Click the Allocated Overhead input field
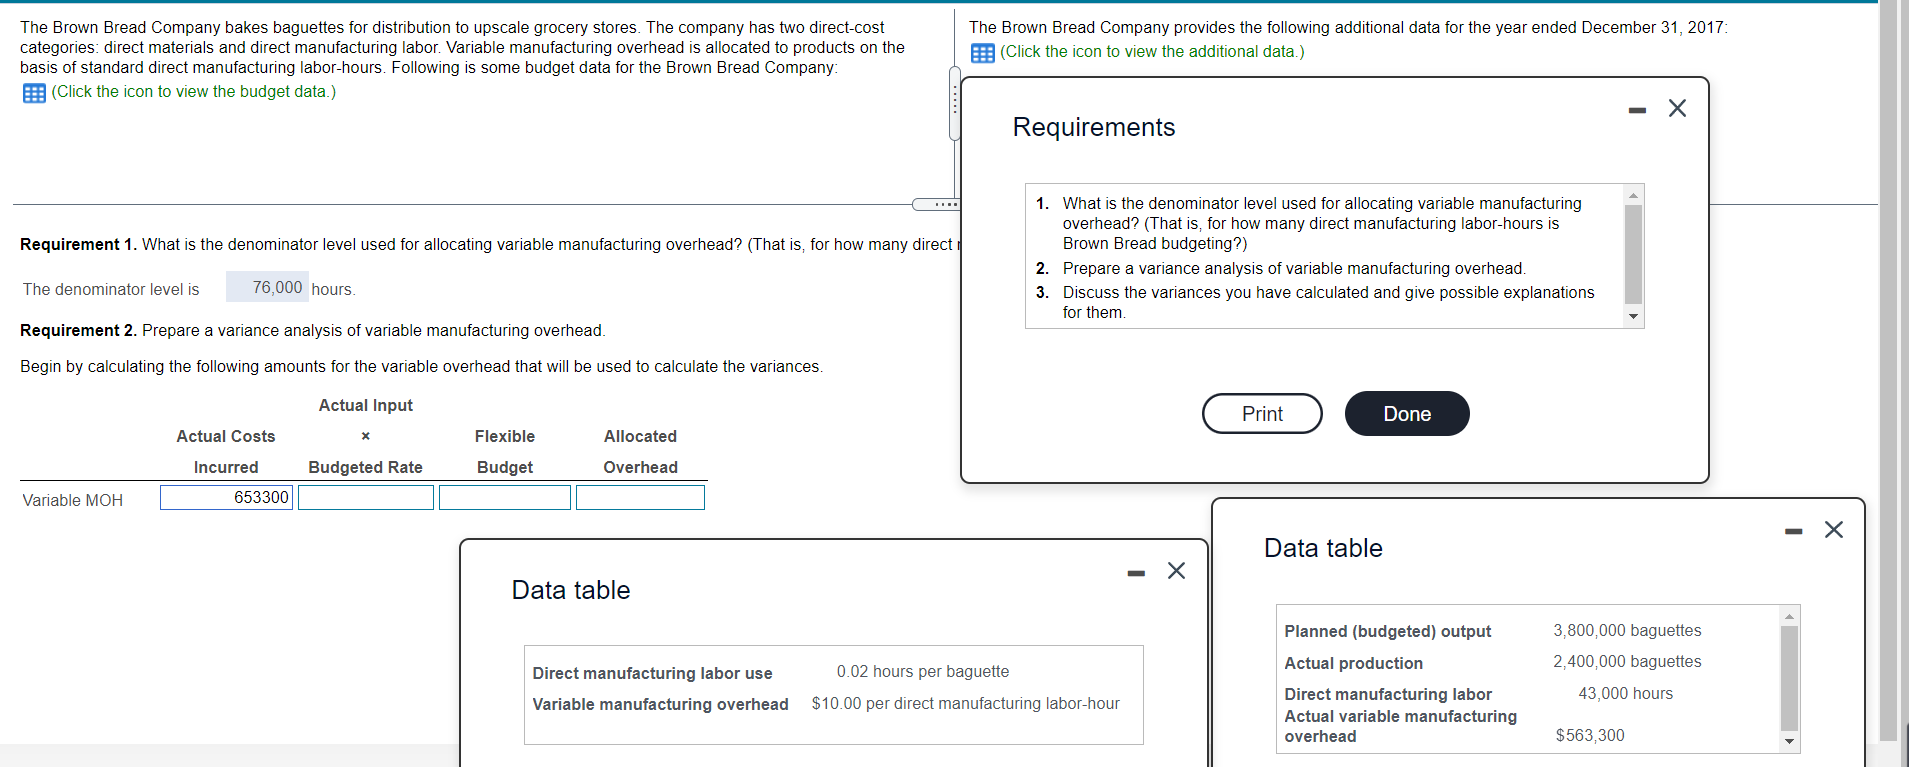Viewport: 1909px width, 767px height. [640, 497]
